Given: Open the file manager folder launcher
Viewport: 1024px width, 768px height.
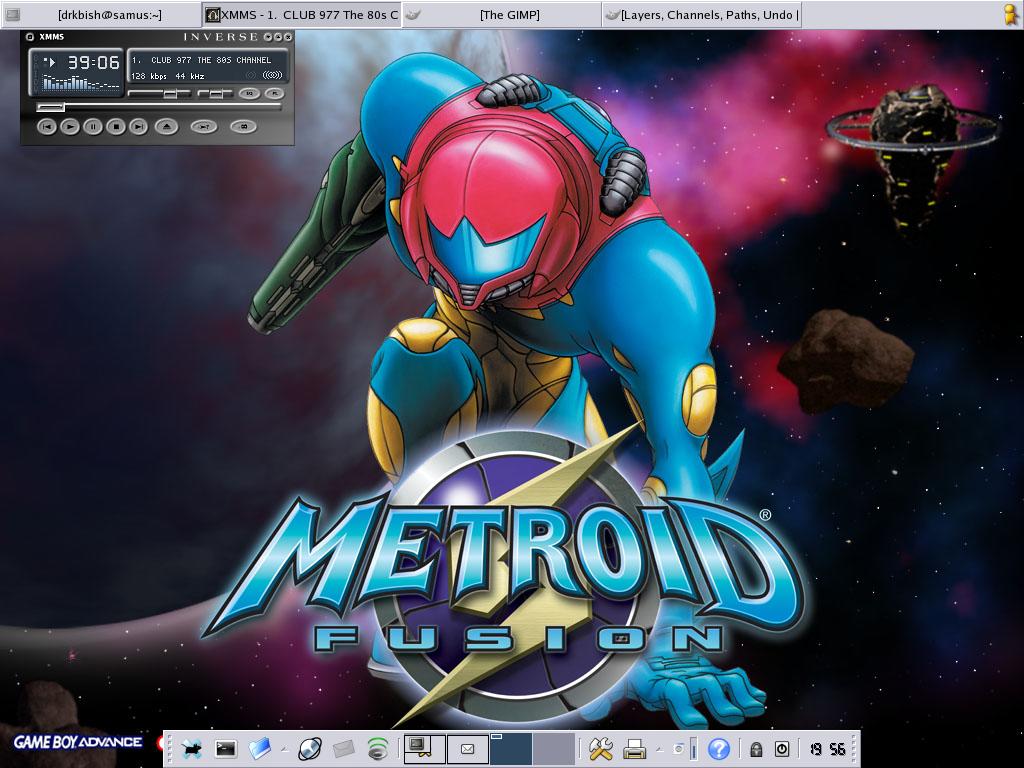Looking at the screenshot, I should [x=260, y=748].
